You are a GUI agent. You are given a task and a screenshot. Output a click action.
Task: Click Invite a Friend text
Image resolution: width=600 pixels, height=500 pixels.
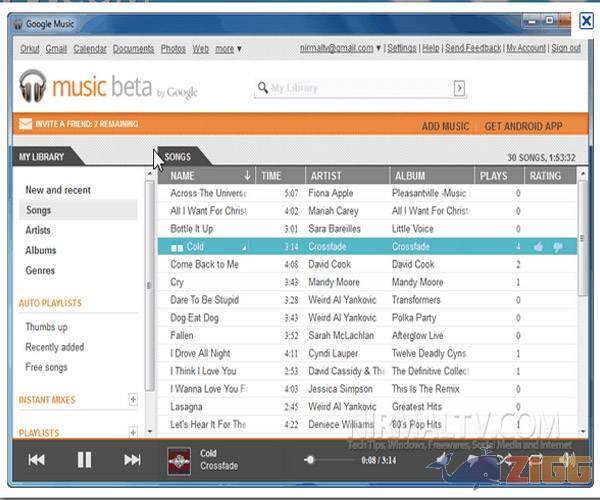click(x=86, y=124)
